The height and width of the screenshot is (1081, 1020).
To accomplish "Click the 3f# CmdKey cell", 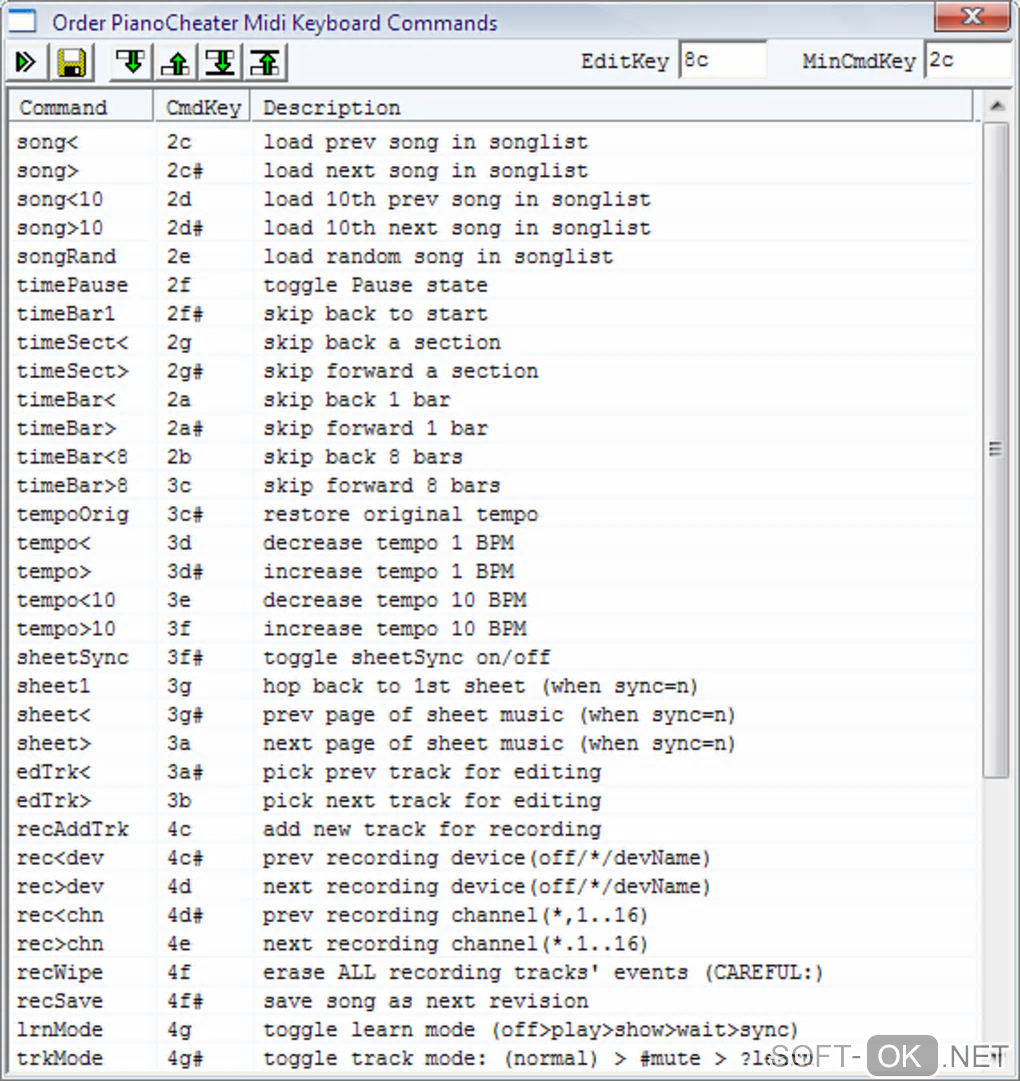I will (185, 658).
